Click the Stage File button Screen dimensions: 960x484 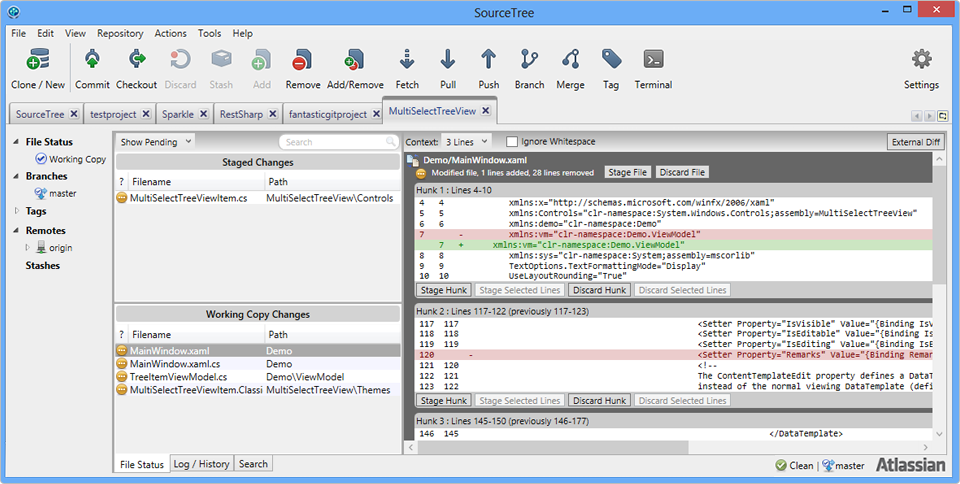click(x=628, y=172)
